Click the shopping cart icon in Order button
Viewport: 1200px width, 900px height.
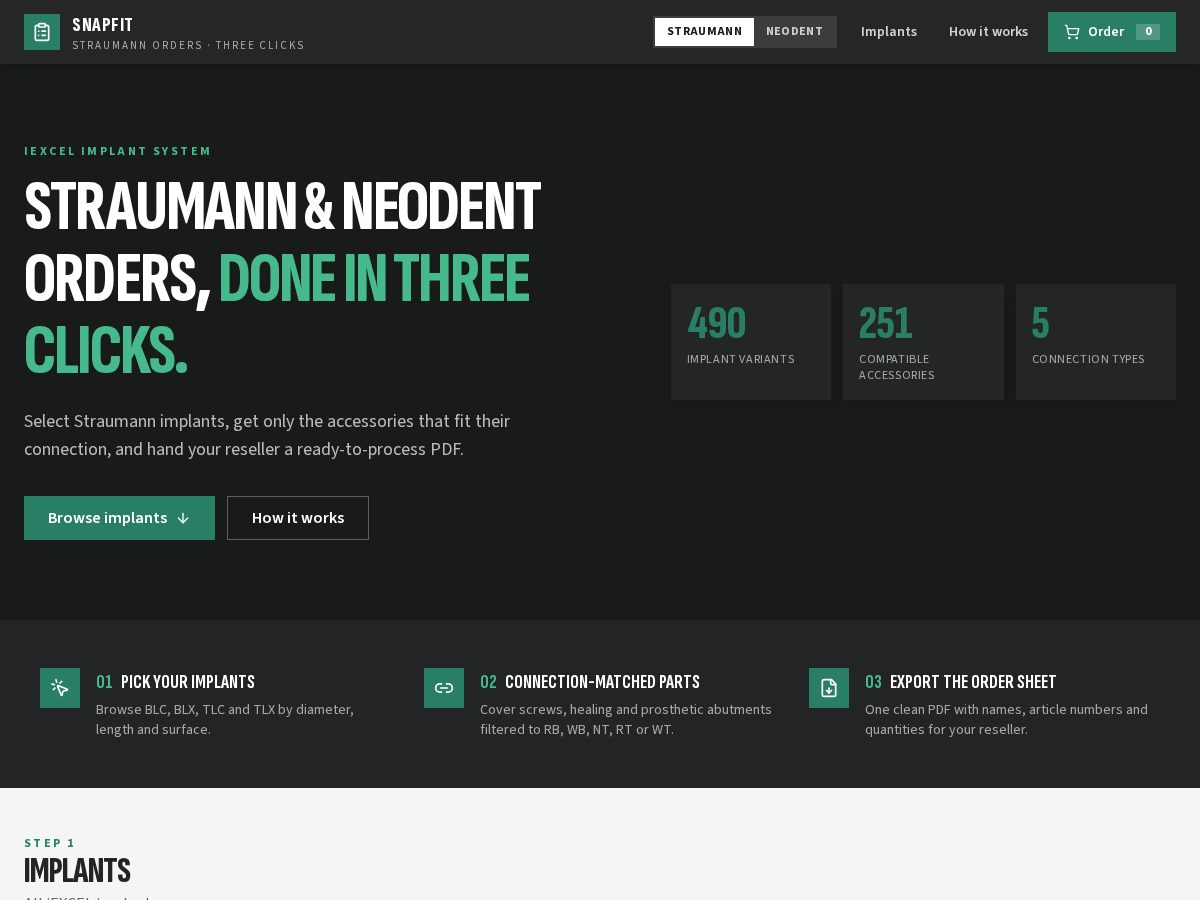coord(1072,32)
